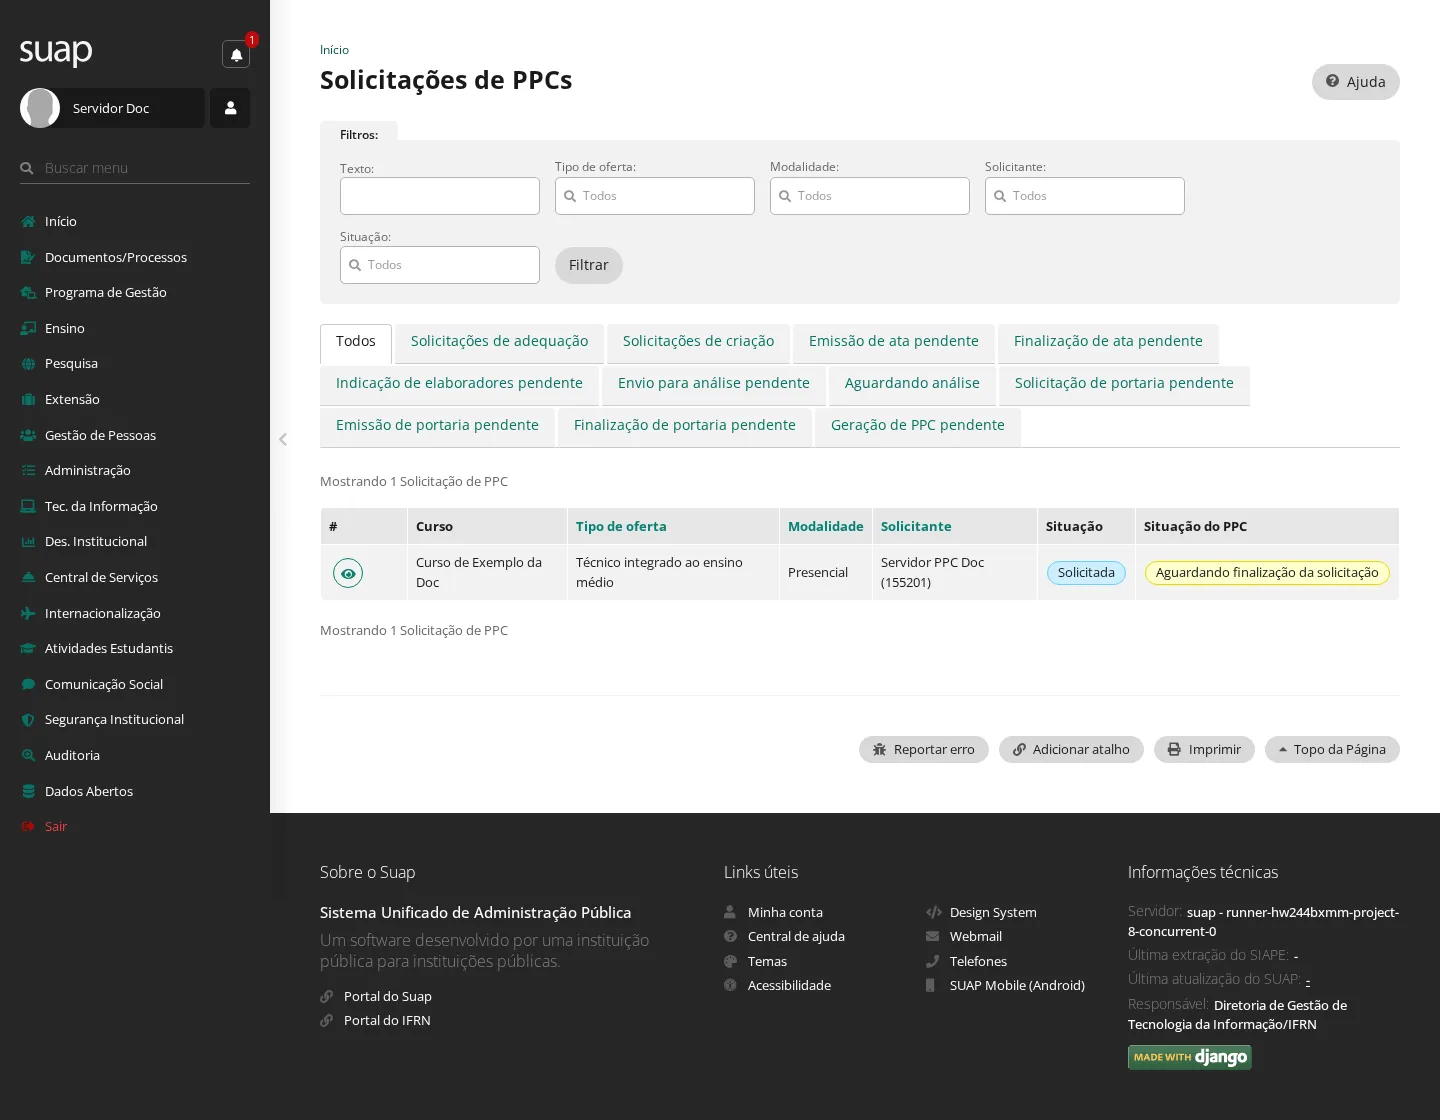Open the Ajuda help button
This screenshot has width=1440, height=1120.
coord(1355,82)
